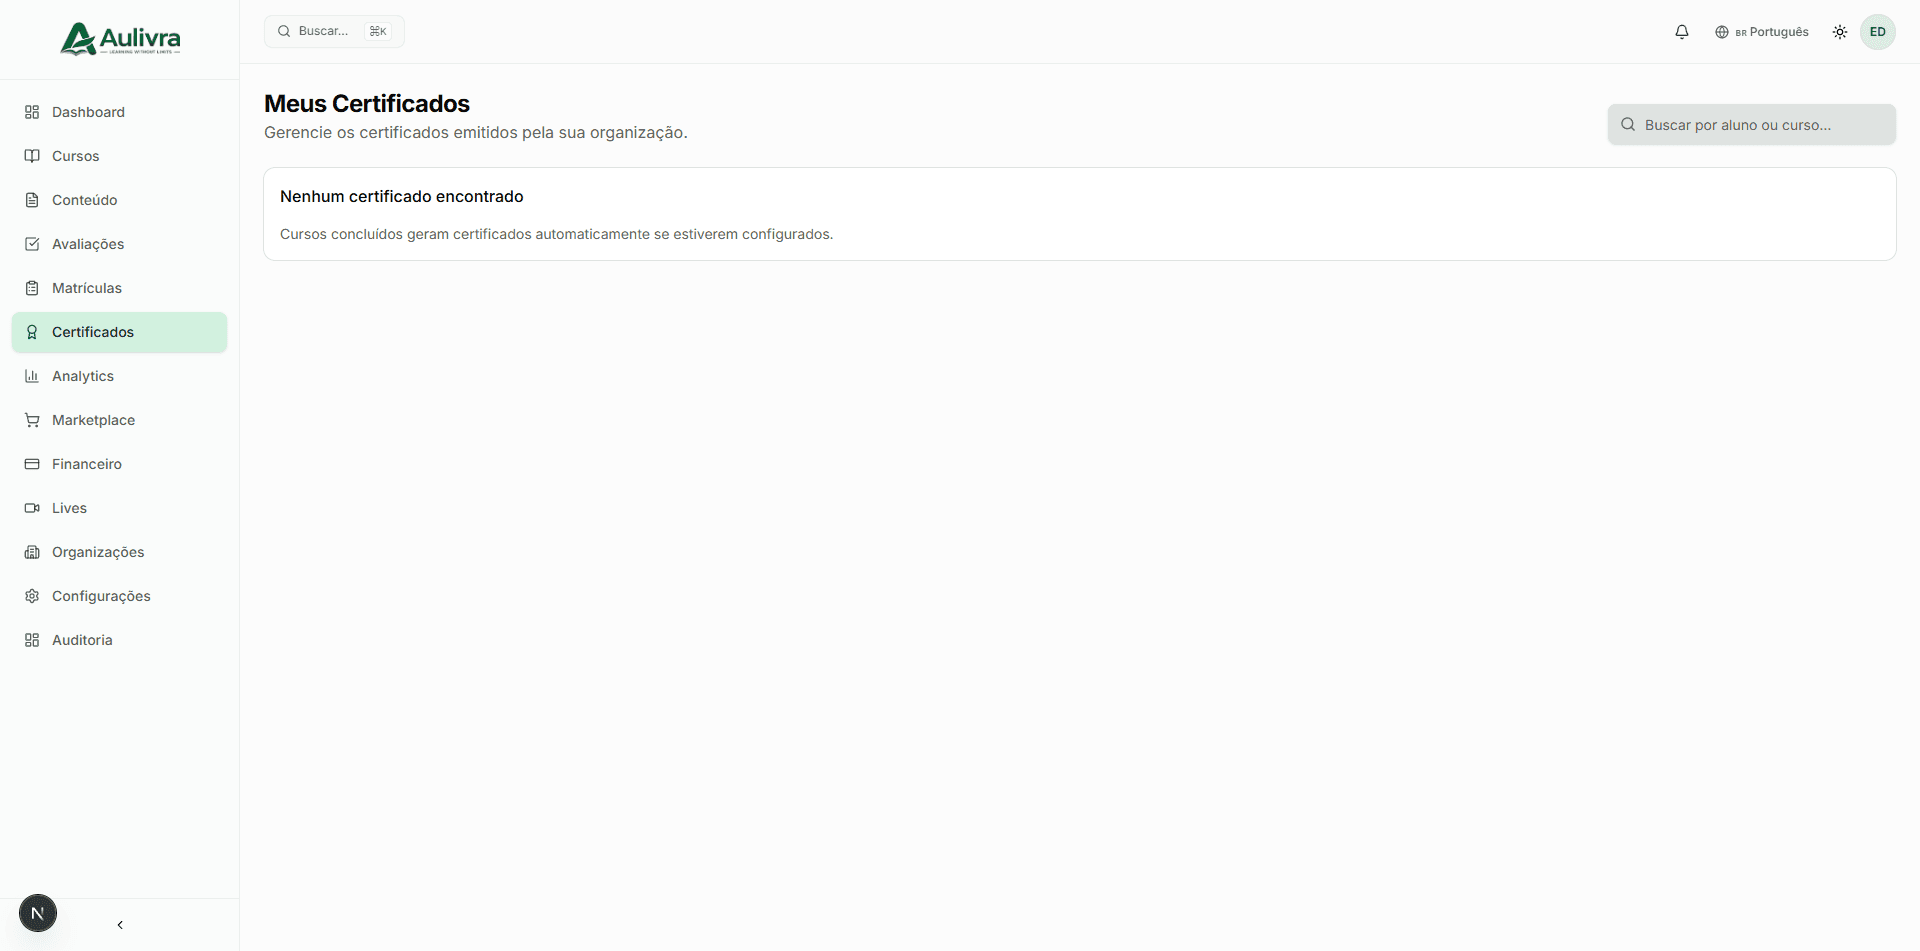The image size is (1920, 951).
Task: Go to Auditoria
Action: click(x=119, y=640)
